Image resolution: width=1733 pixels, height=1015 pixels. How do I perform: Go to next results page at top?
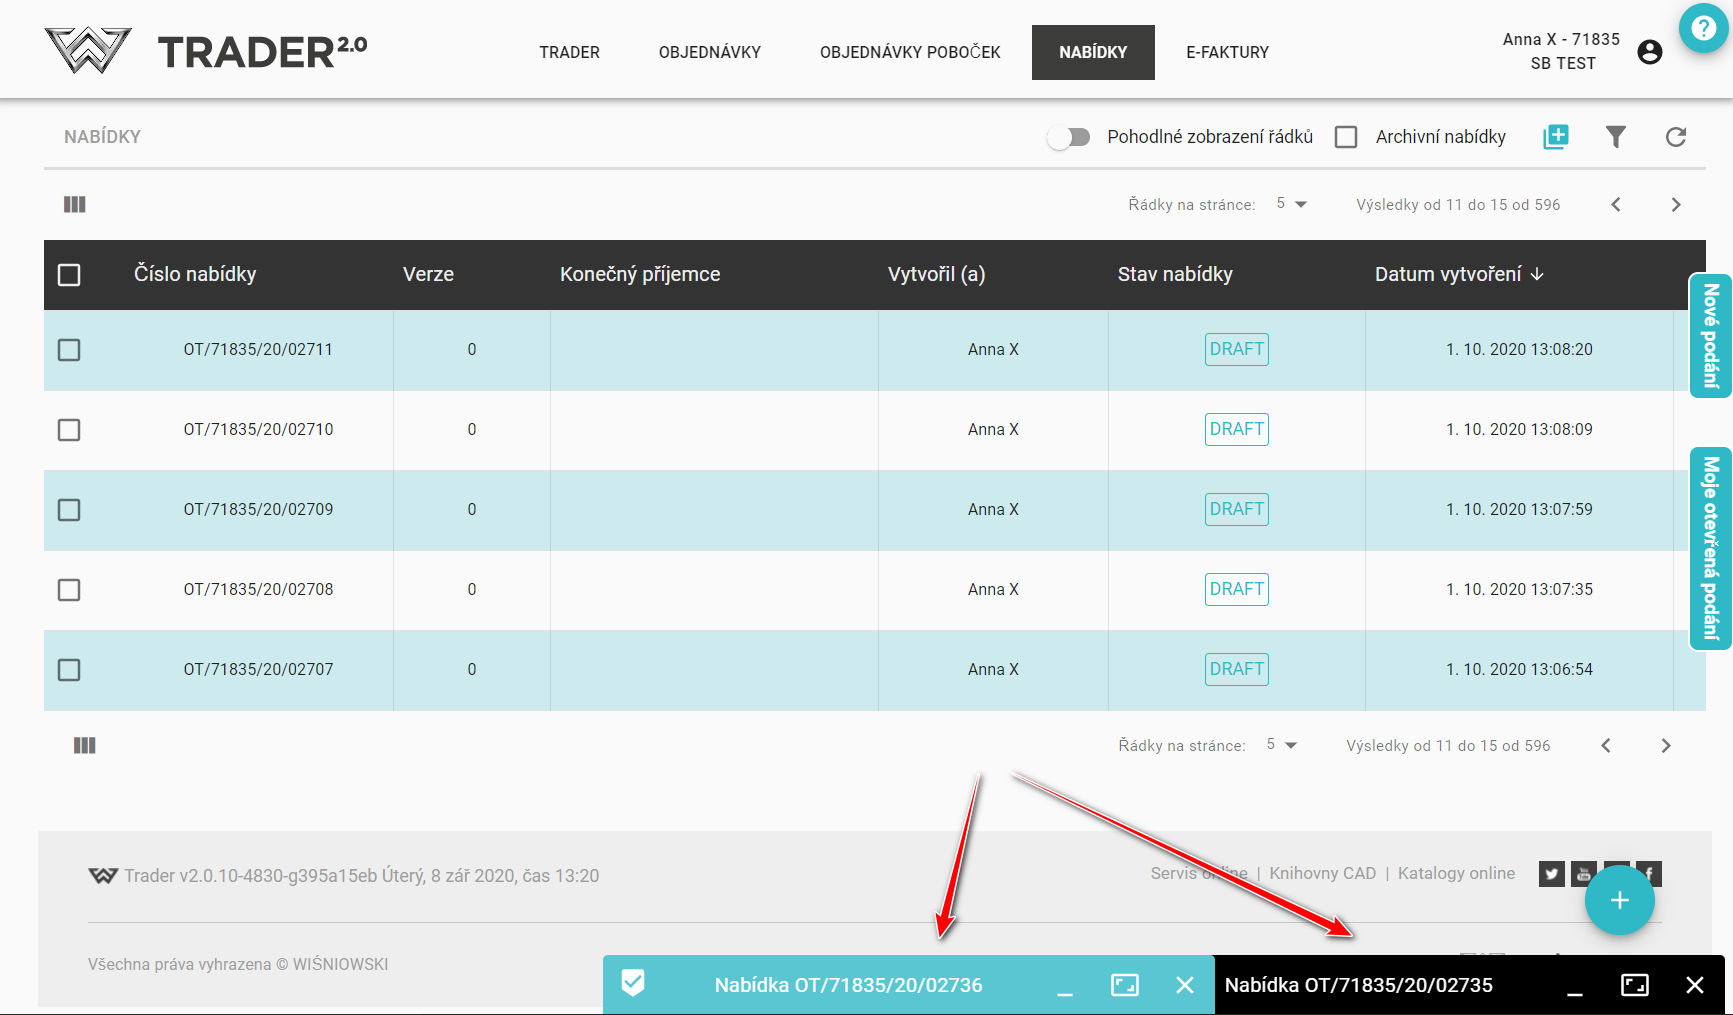click(x=1675, y=205)
